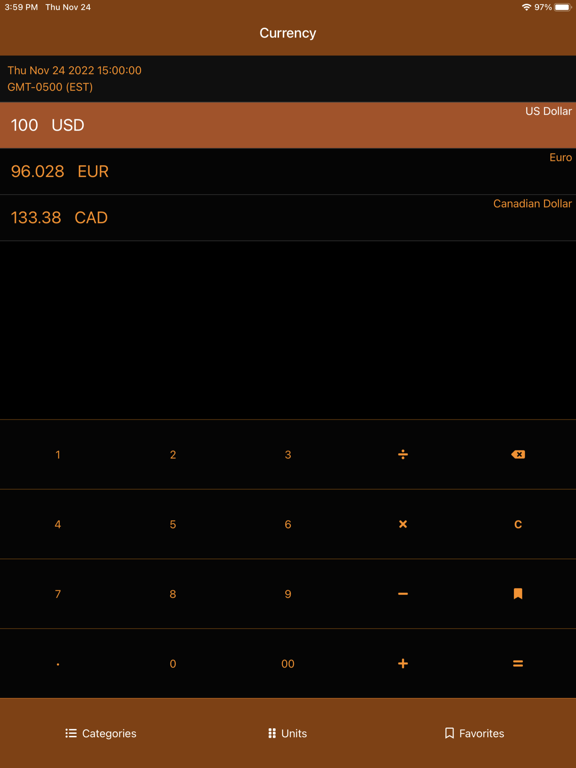Tap the backspace delete key
576x768 pixels.
tap(518, 455)
